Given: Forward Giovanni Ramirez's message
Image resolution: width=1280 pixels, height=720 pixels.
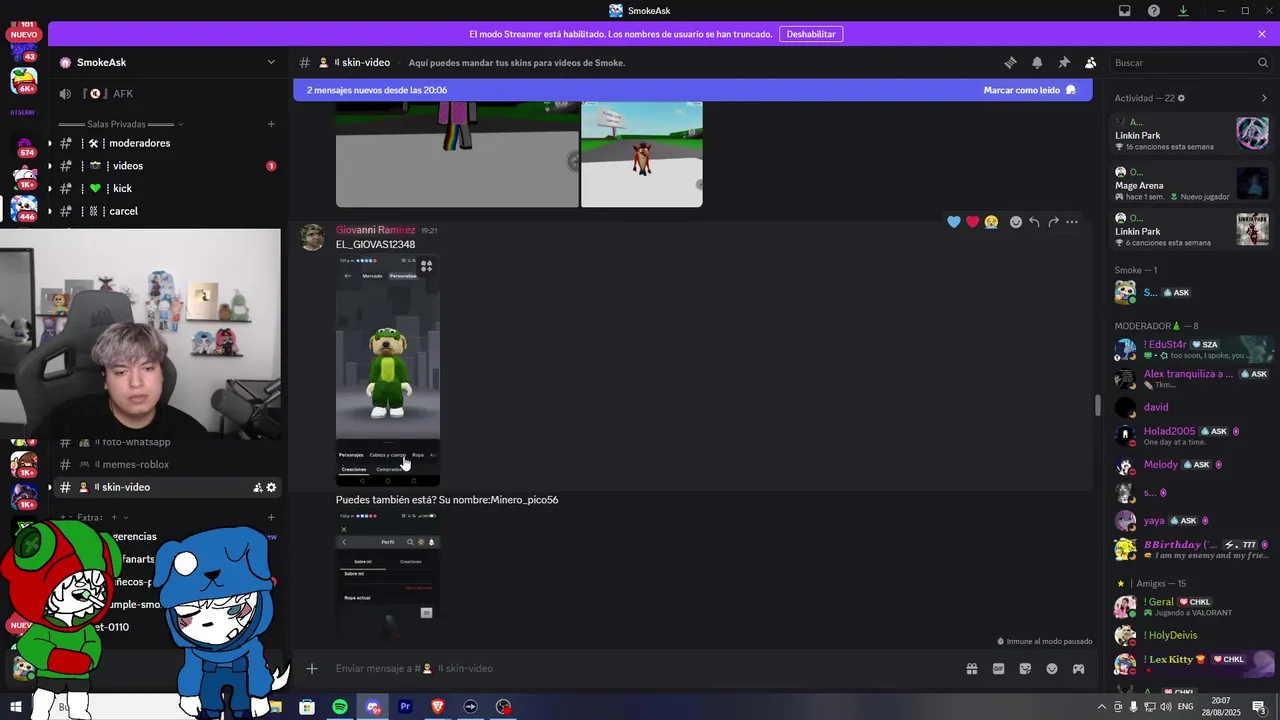Looking at the screenshot, I should coord(1053,222).
